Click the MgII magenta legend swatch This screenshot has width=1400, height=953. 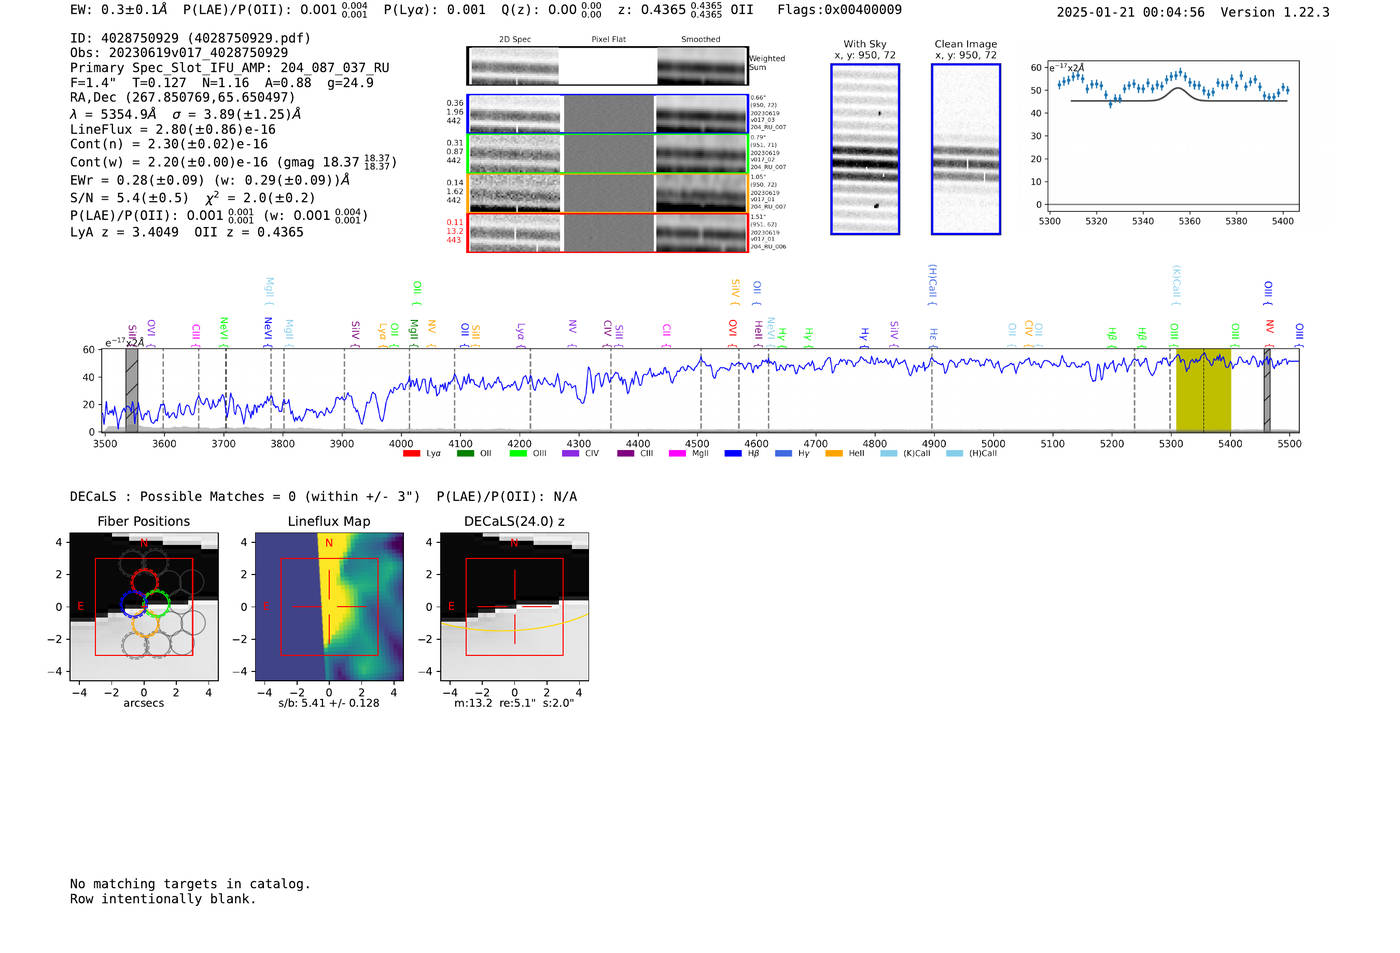(678, 453)
